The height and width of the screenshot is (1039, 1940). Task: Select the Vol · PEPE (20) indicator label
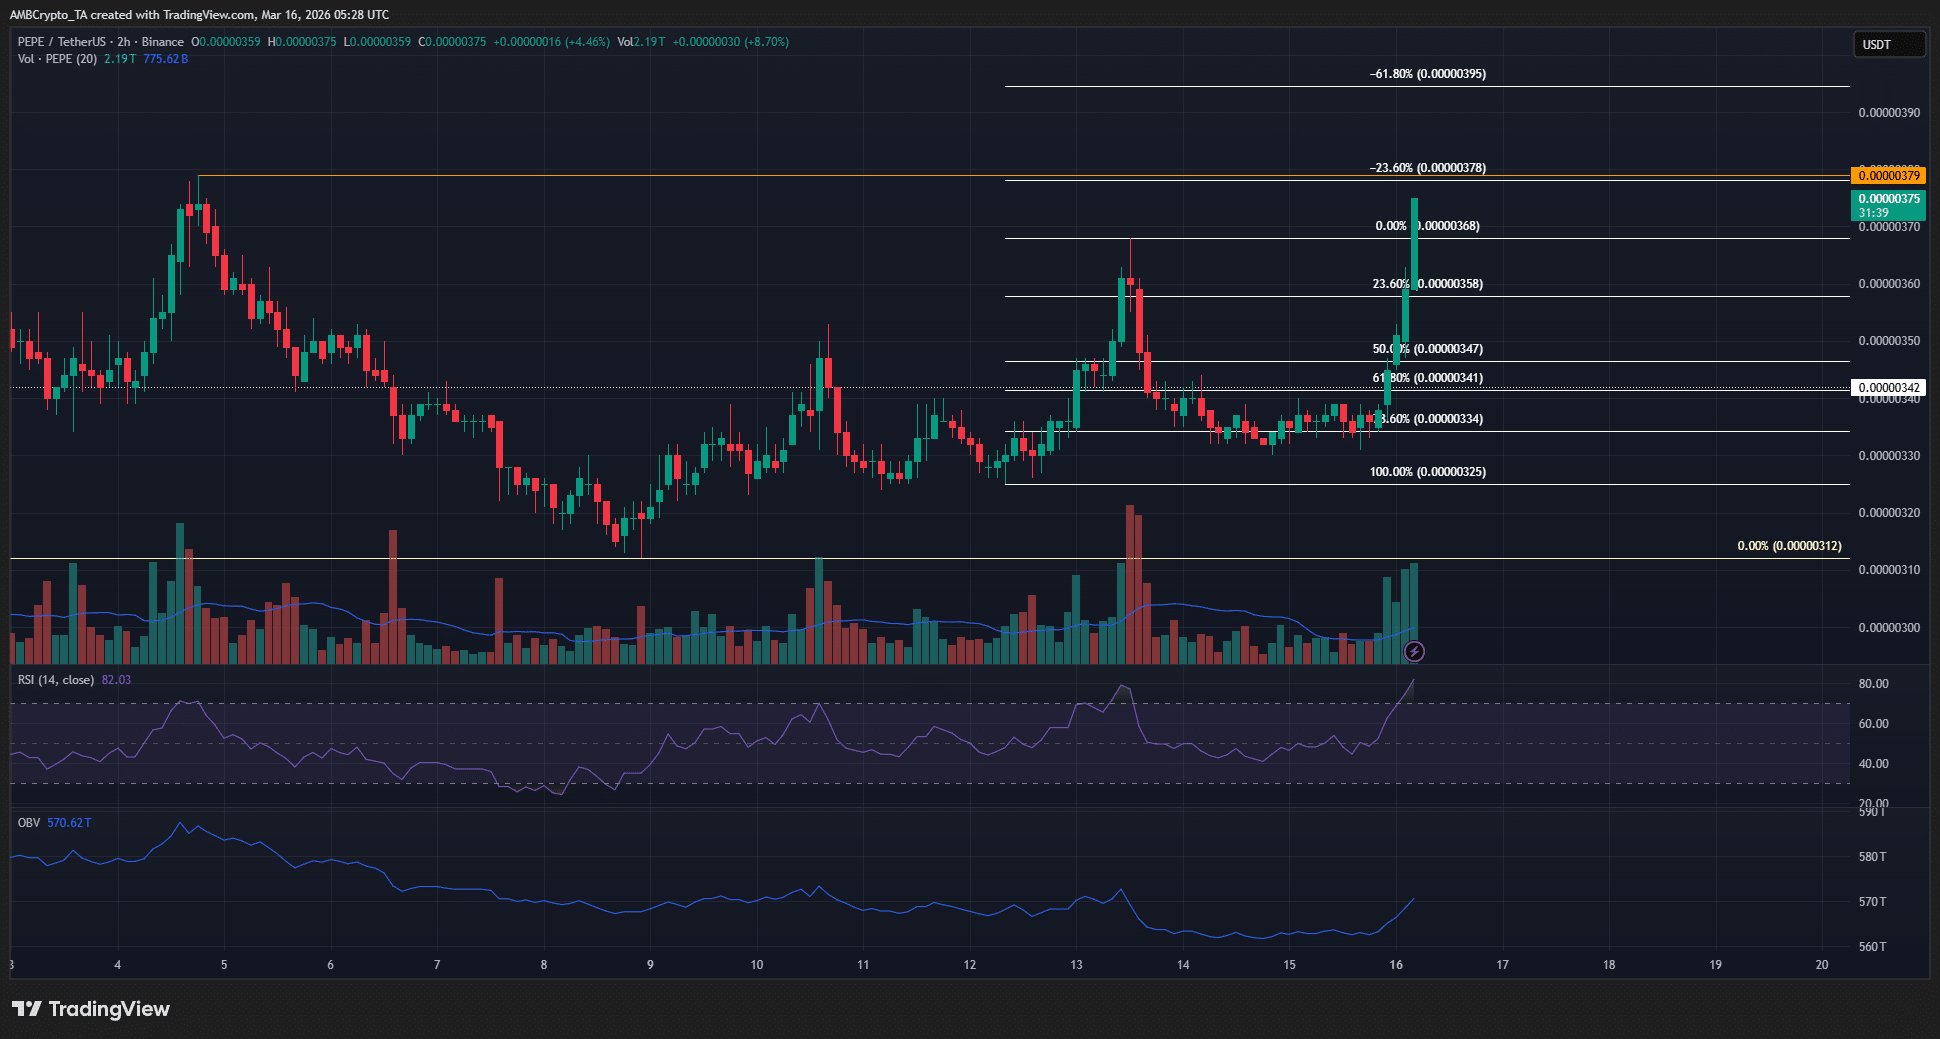pyautogui.click(x=55, y=59)
